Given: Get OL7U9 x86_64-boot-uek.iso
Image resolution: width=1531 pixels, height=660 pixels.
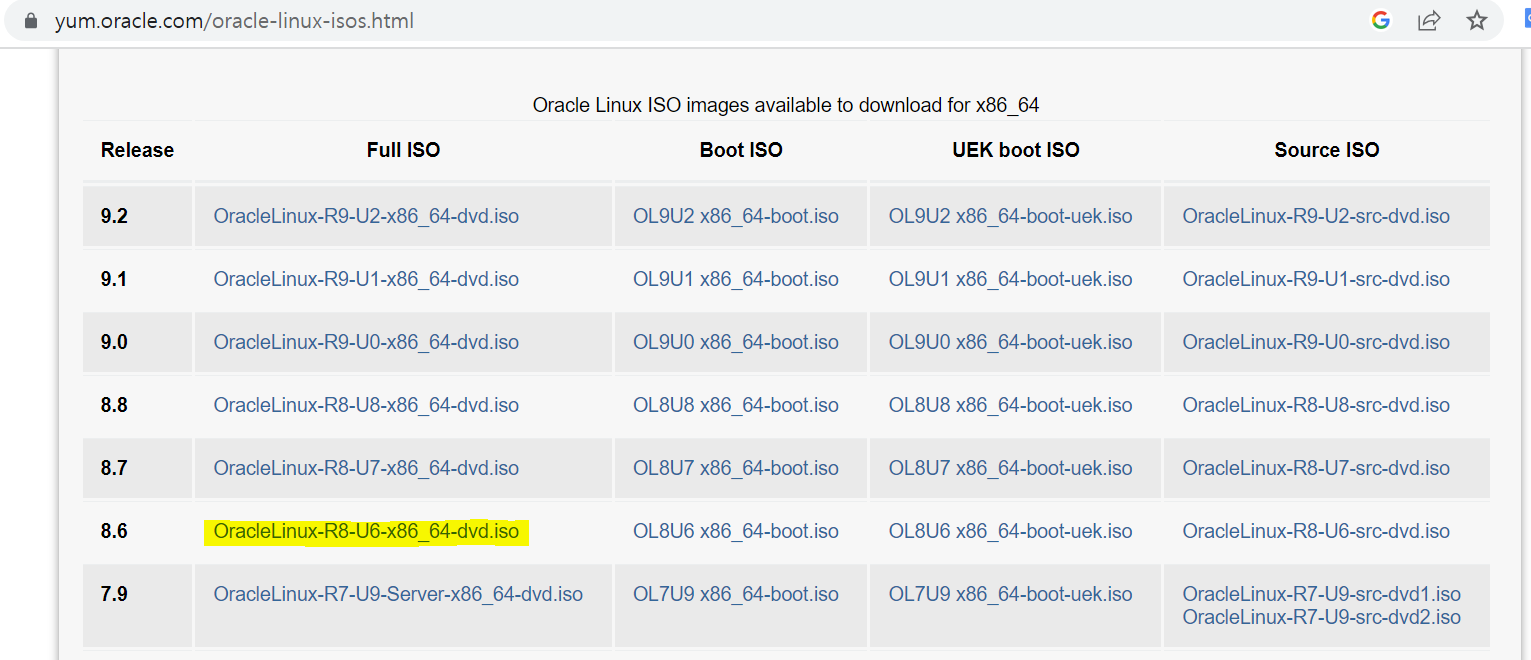Looking at the screenshot, I should pyautogui.click(x=1011, y=594).
